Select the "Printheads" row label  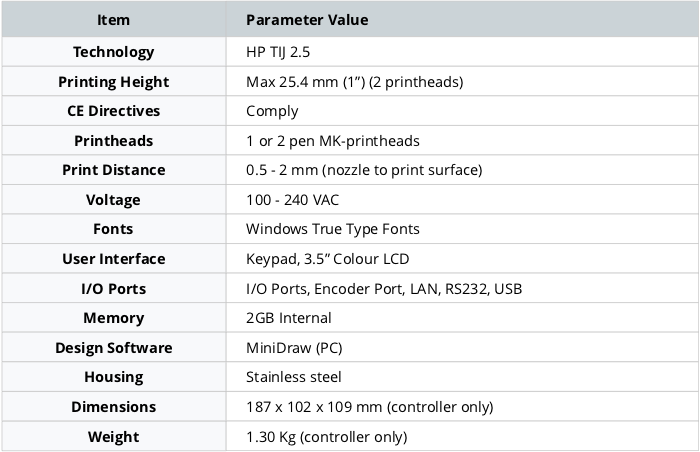tap(113, 141)
